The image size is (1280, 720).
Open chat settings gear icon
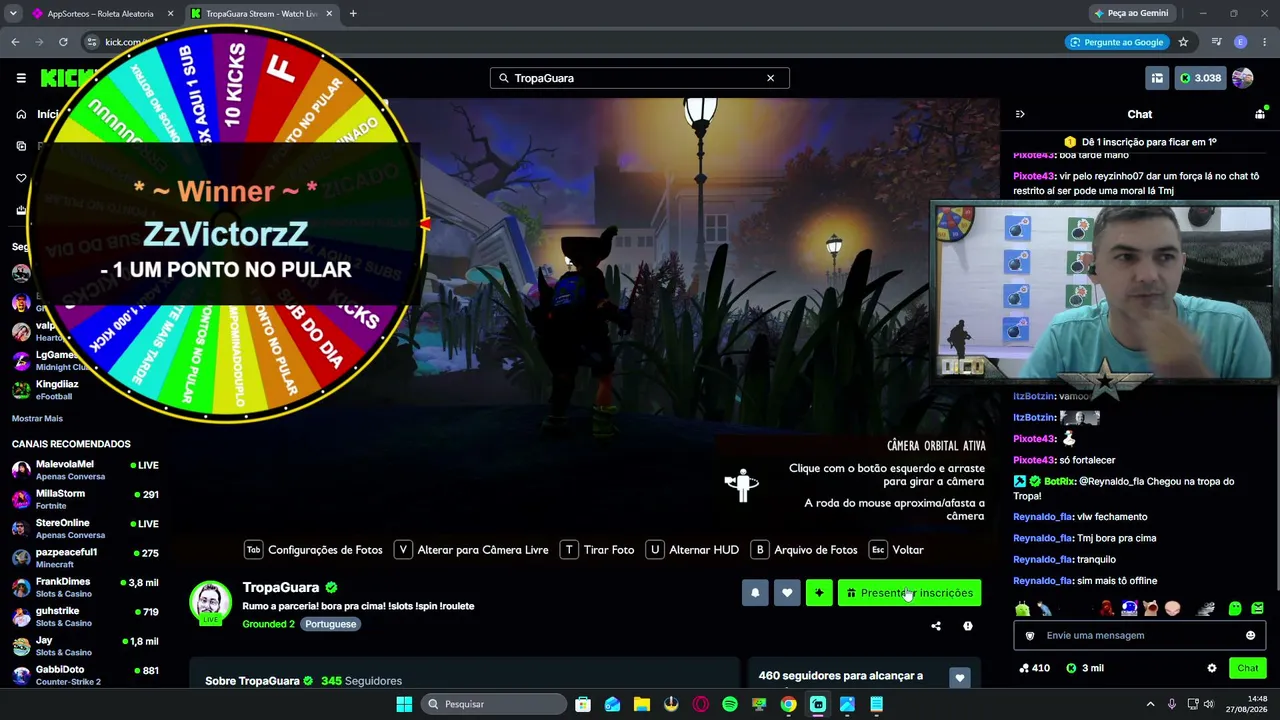click(1212, 668)
